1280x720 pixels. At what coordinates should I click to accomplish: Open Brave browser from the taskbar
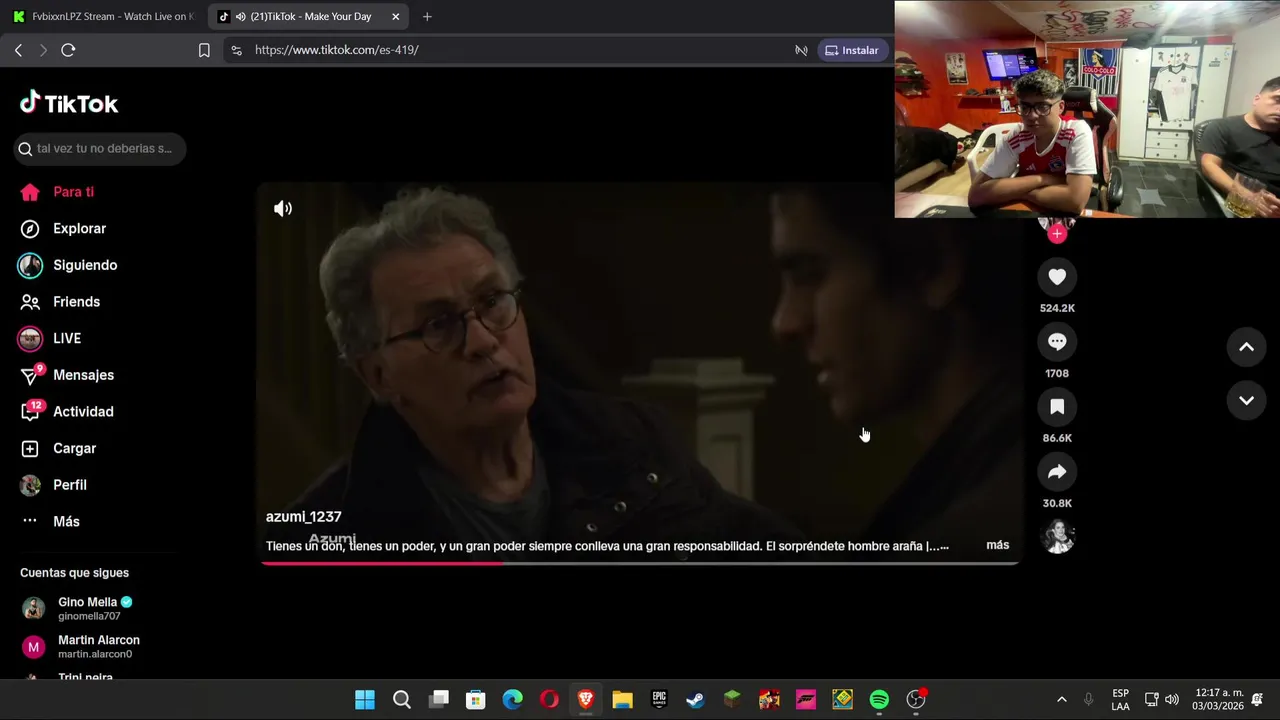[x=586, y=700]
